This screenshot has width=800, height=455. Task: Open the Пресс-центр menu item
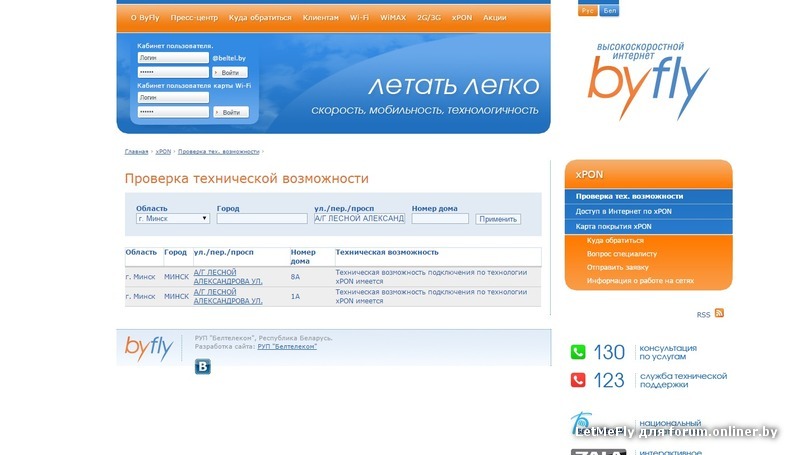tap(194, 17)
